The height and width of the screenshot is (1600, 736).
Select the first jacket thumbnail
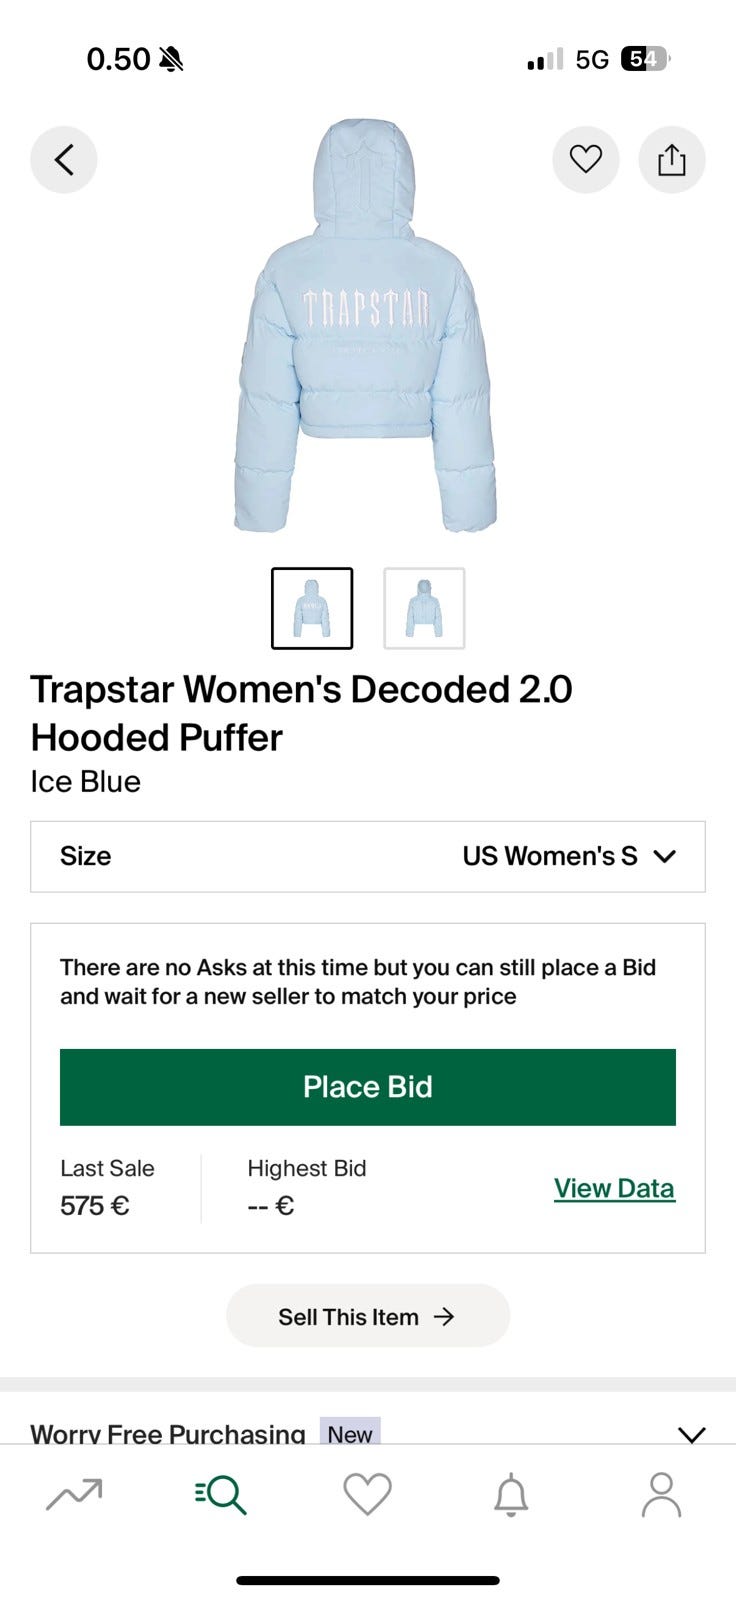click(x=312, y=608)
